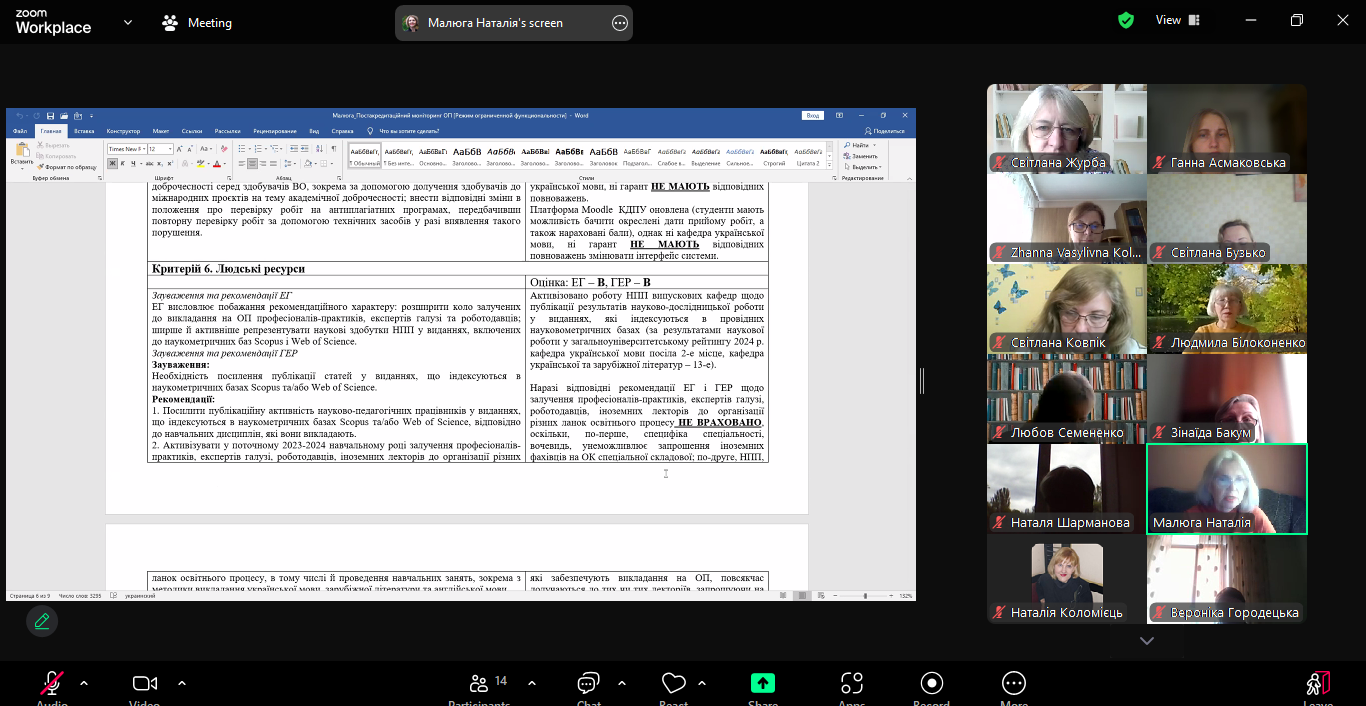Image resolution: width=1366 pixels, height=706 pixels.
Task: Toggle the Video camera button
Action: [145, 684]
